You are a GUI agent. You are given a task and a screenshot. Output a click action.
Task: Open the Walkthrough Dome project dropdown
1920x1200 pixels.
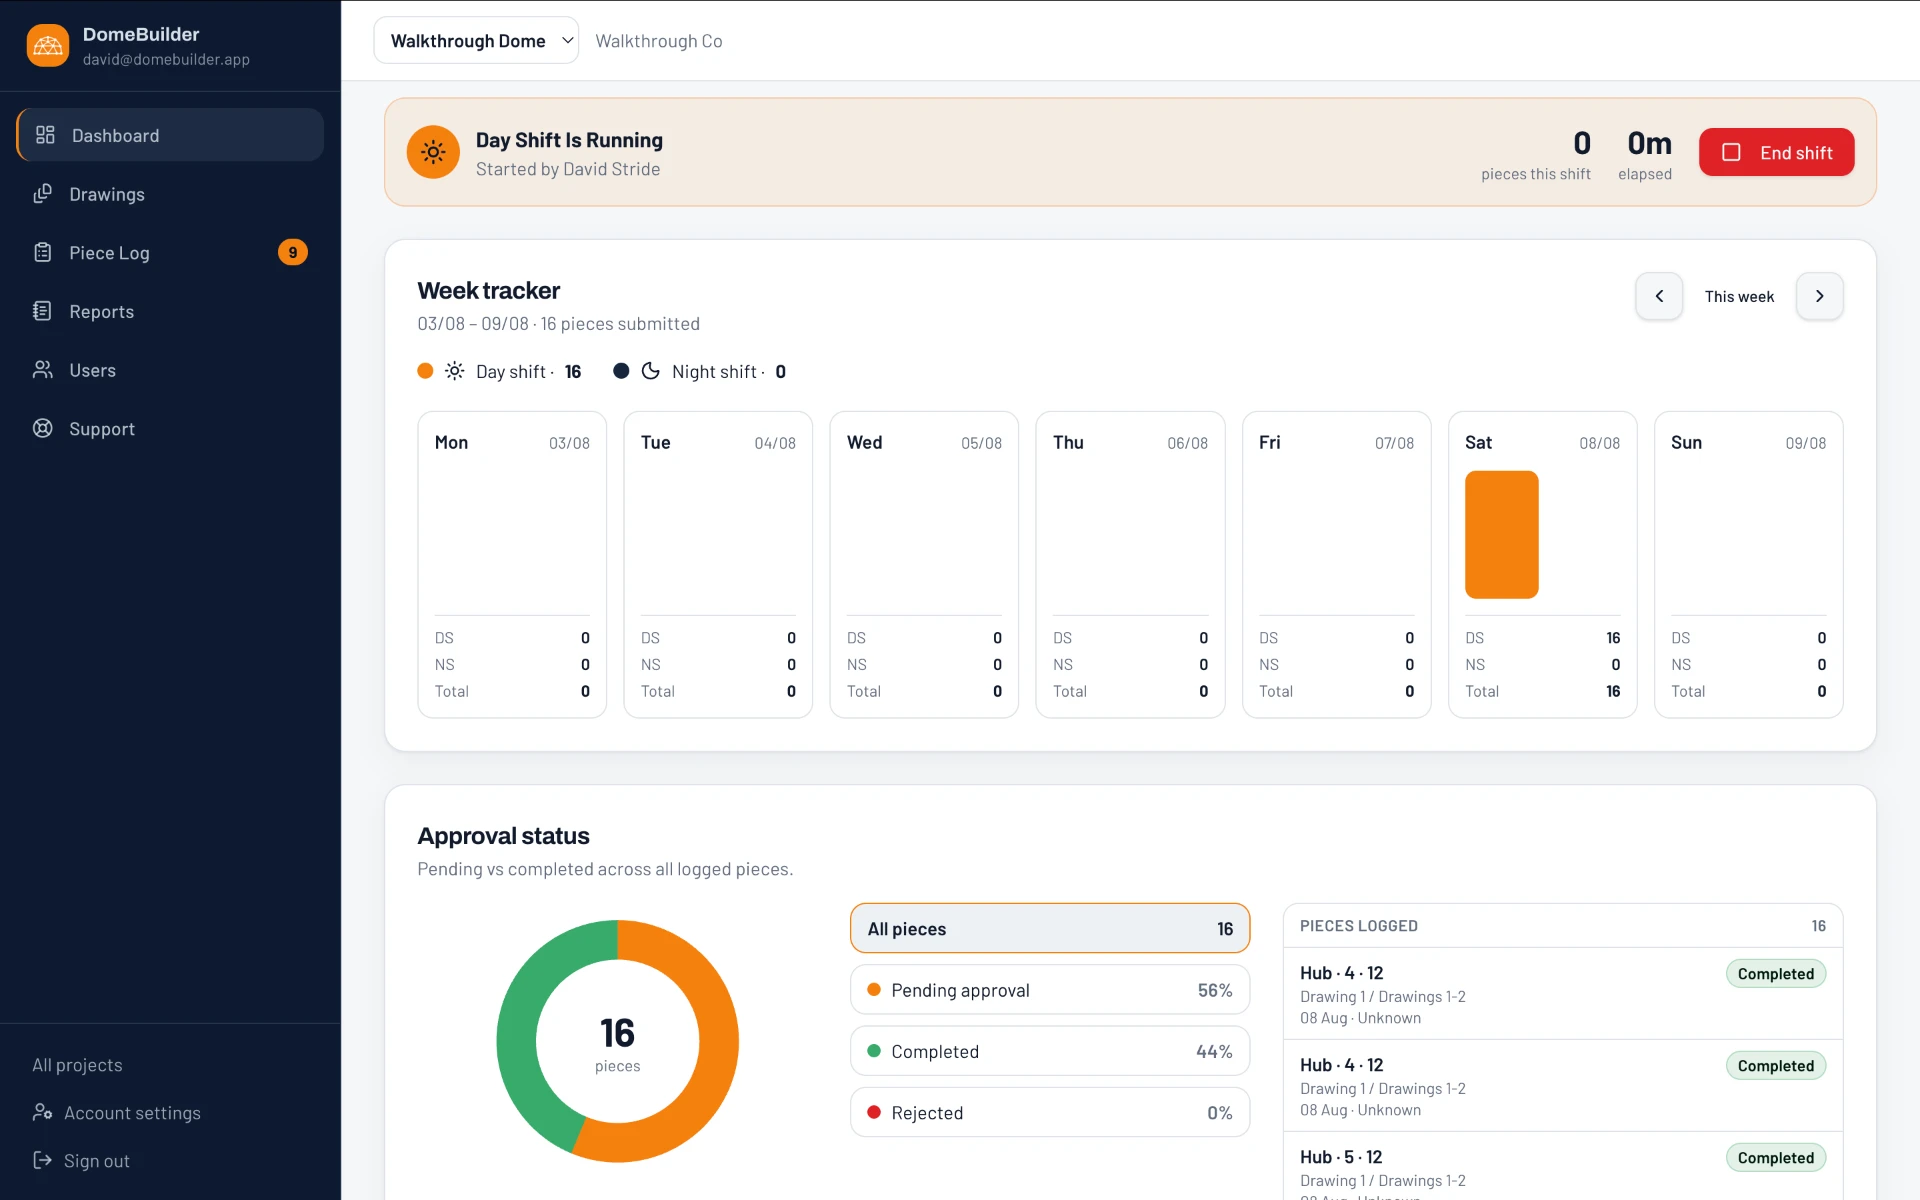click(x=476, y=40)
